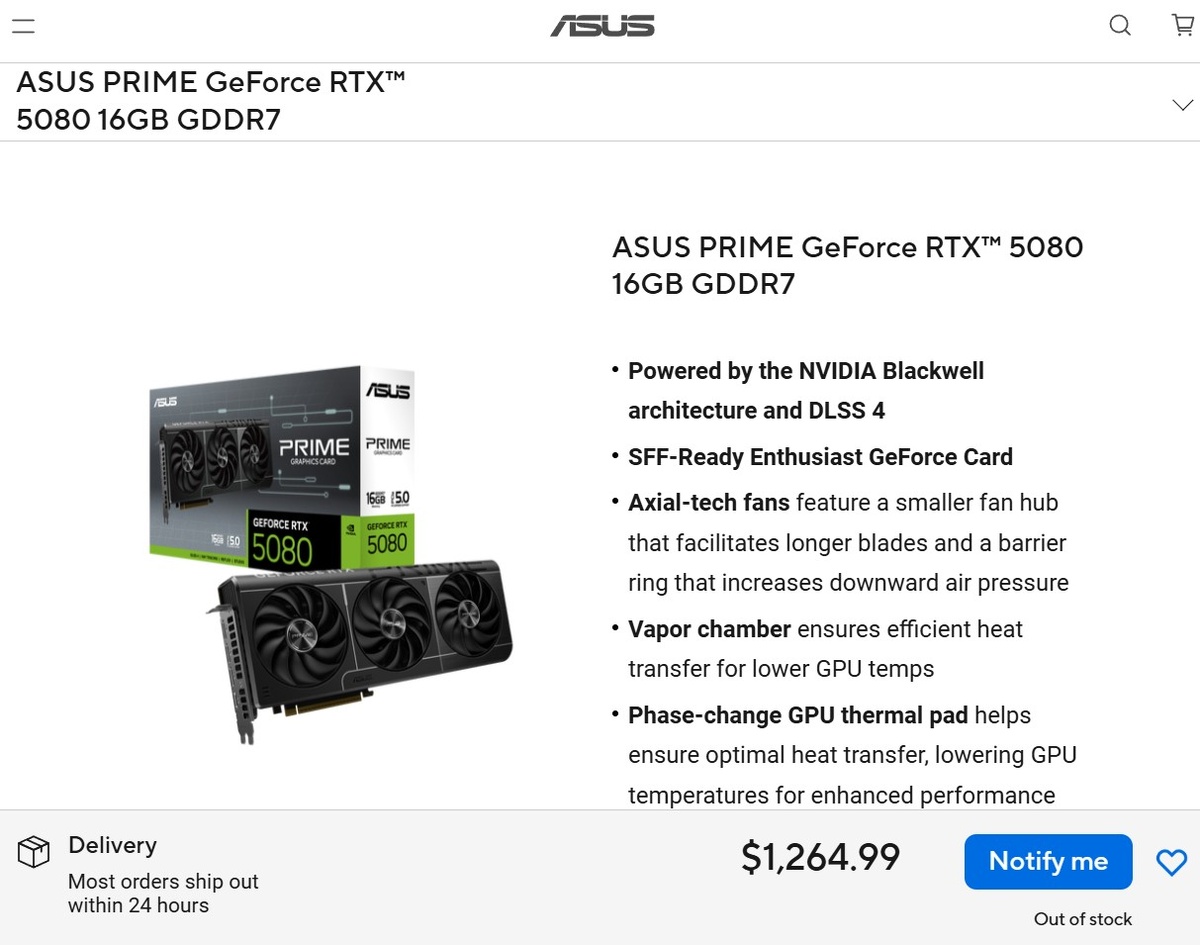1200x945 pixels.
Task: Click the ASUS logo
Action: pos(602,26)
